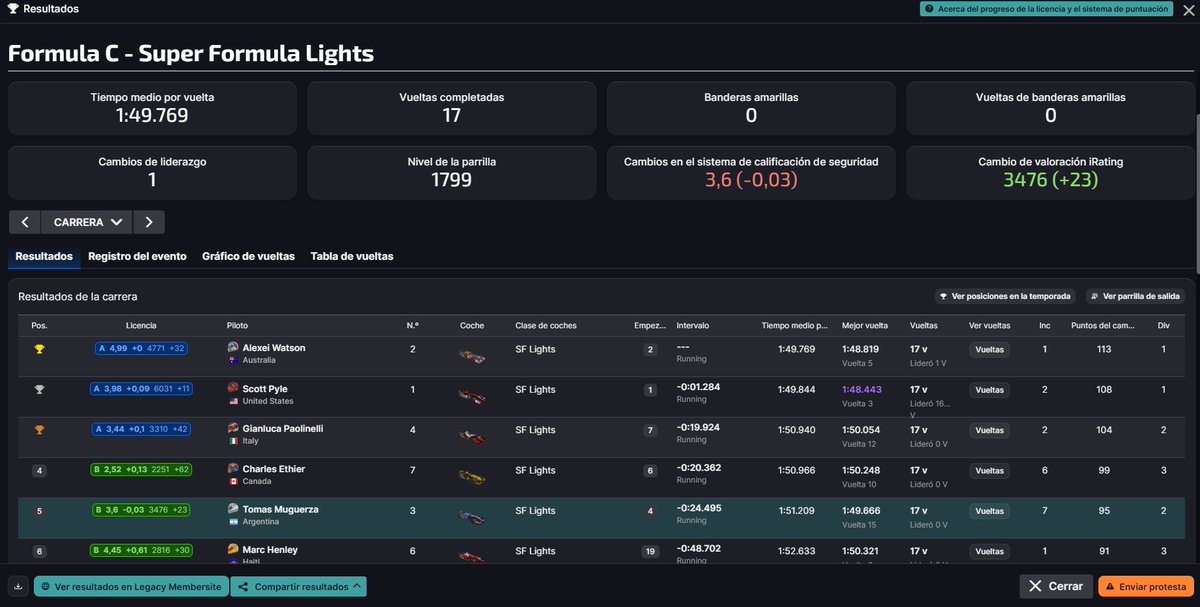Click interval -0:48.702 in Marc Henley's row

[698, 549]
